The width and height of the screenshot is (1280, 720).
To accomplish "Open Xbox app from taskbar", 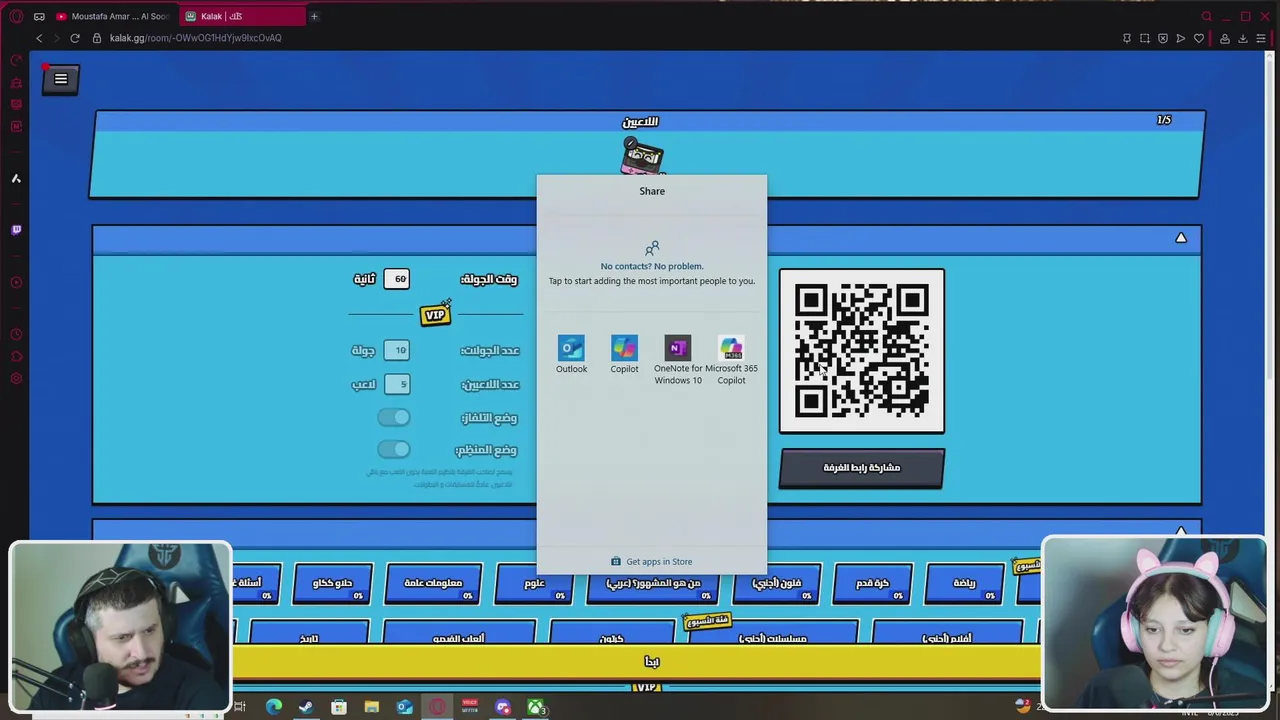I will (x=536, y=707).
